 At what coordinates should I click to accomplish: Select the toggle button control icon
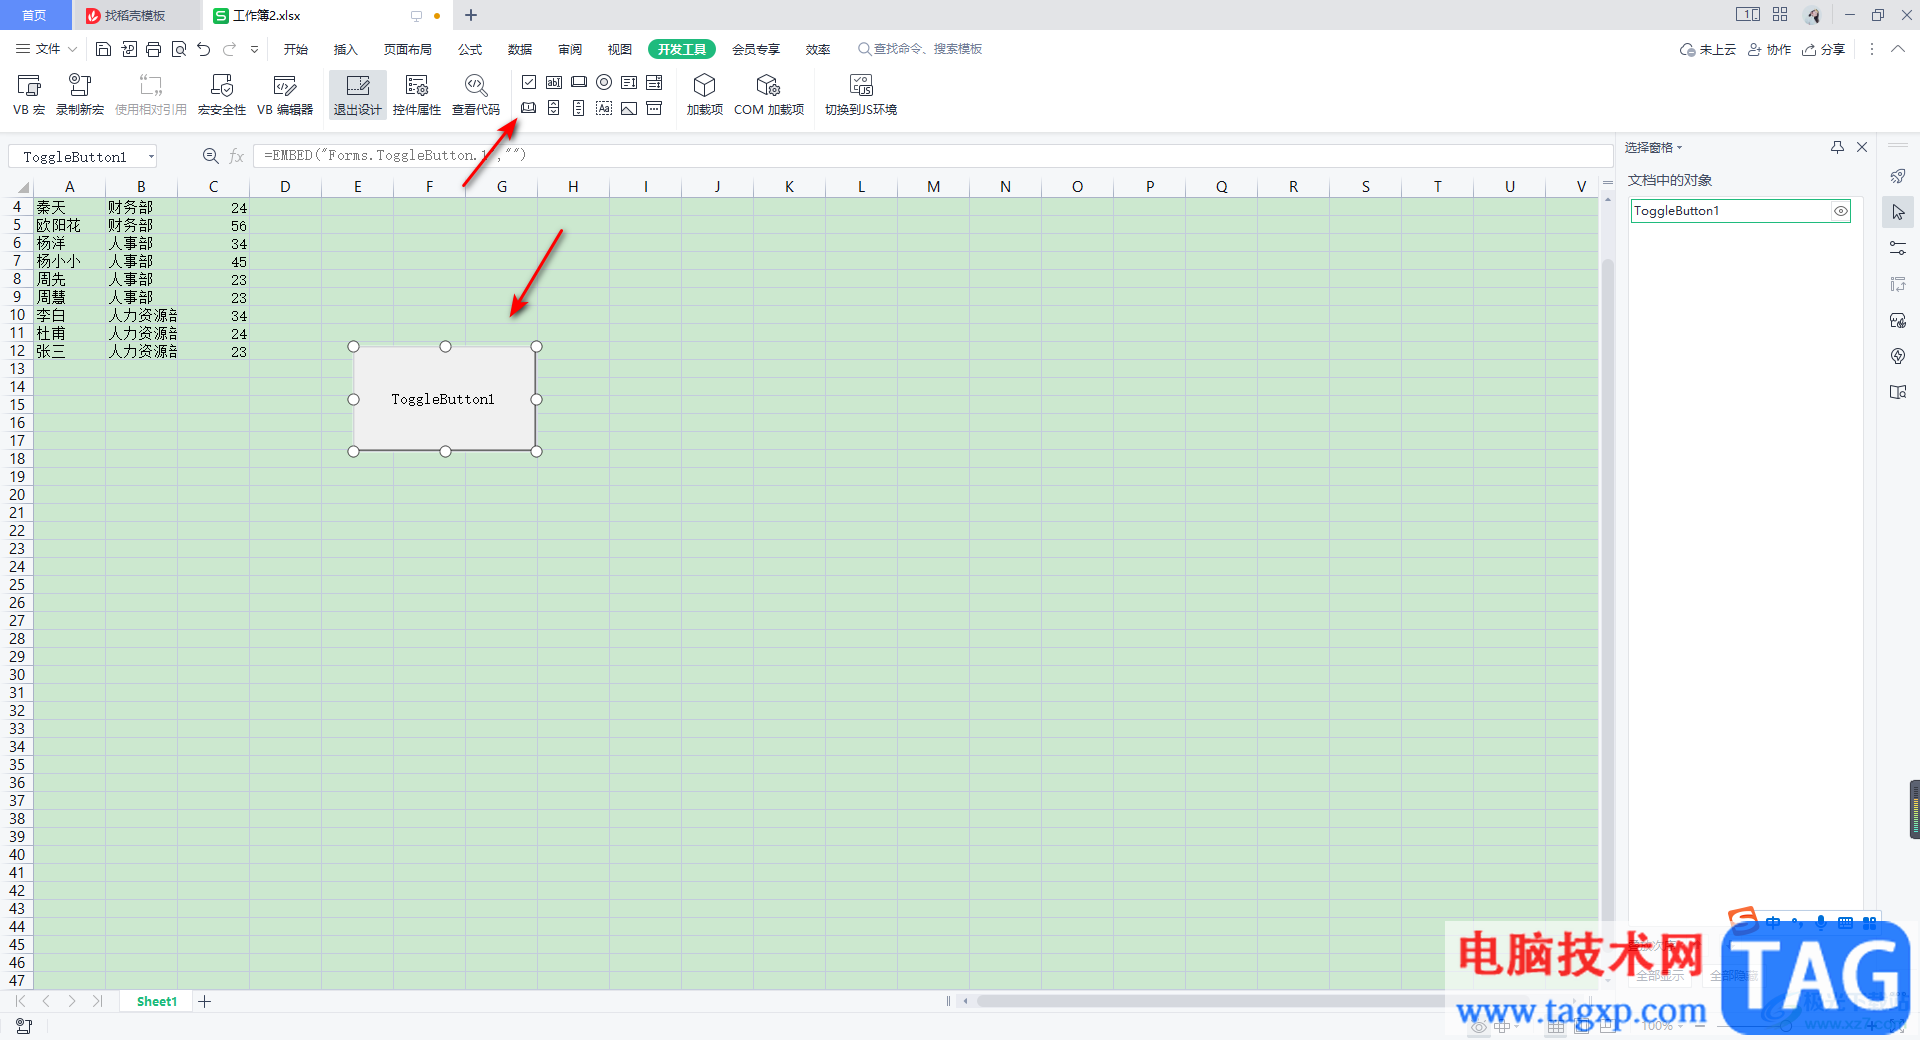pyautogui.click(x=529, y=108)
